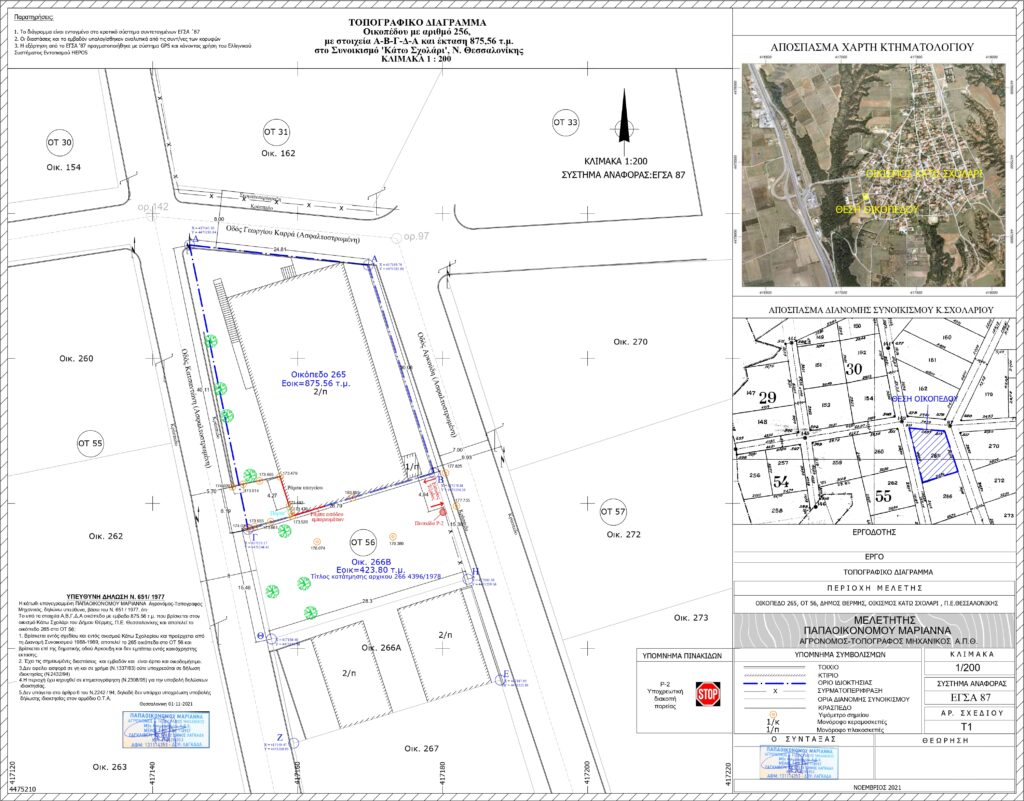Click the 1/200 scale value in title block
The image size is (1024, 801).
[x=968, y=667]
